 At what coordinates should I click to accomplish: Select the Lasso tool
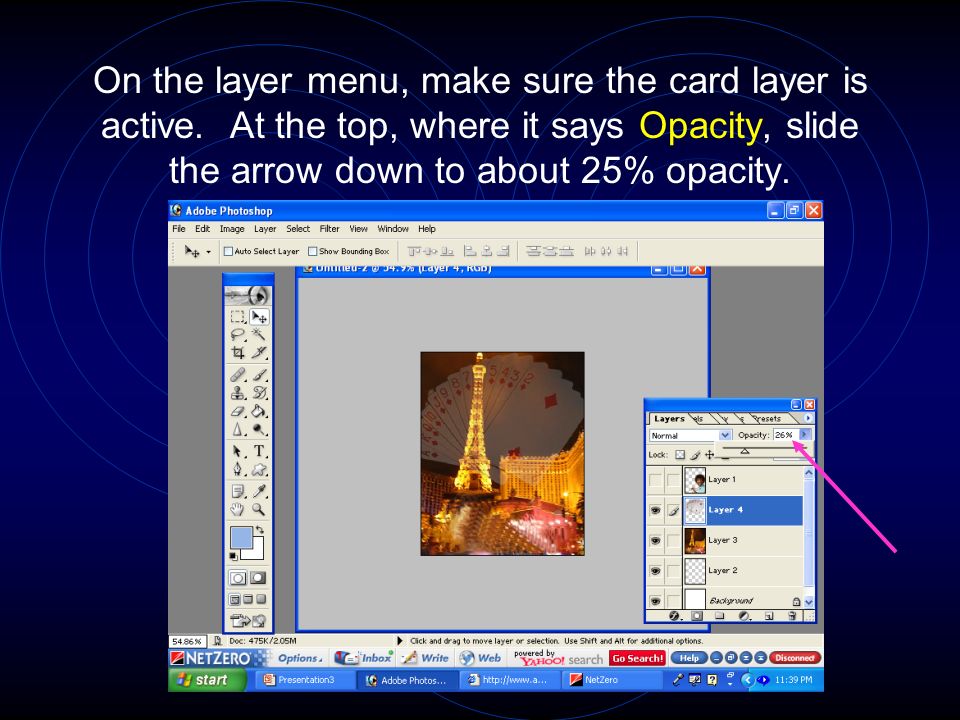coord(238,334)
